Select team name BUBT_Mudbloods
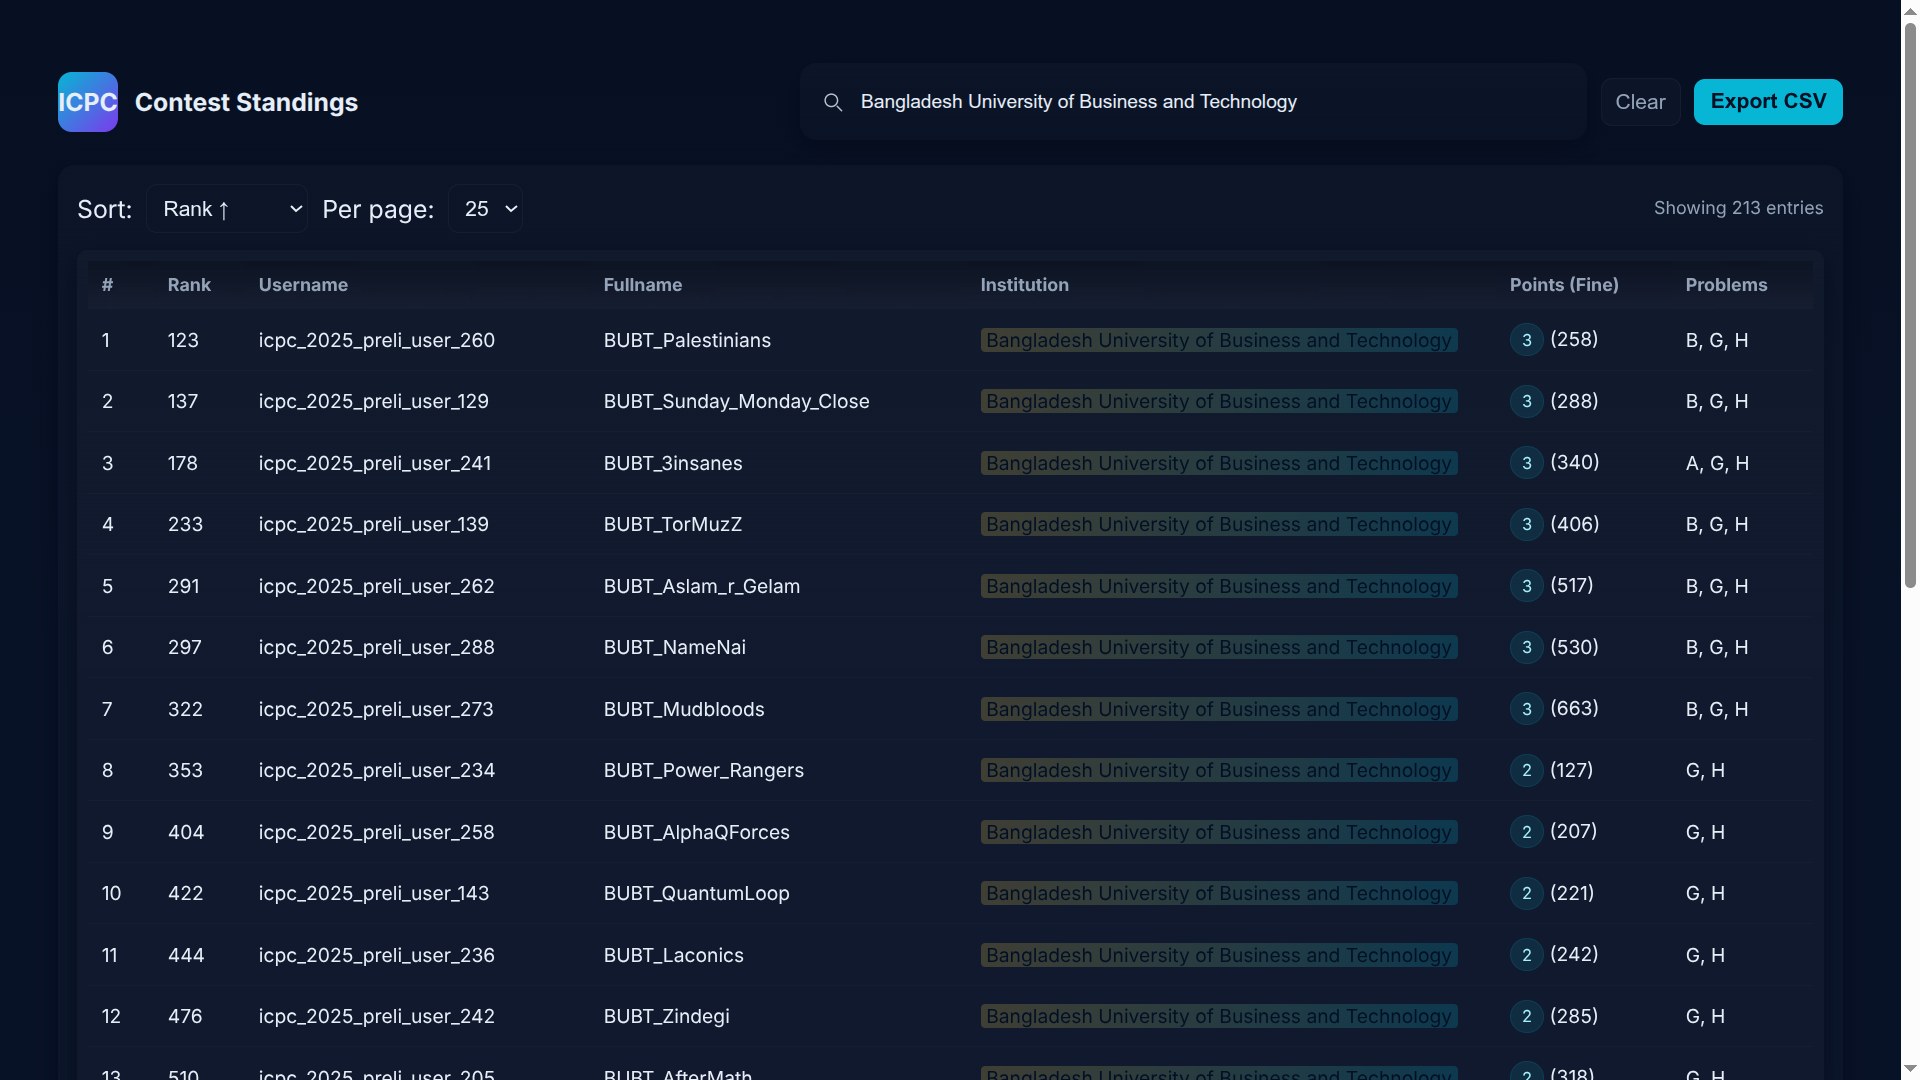The width and height of the screenshot is (1920, 1080). click(684, 709)
